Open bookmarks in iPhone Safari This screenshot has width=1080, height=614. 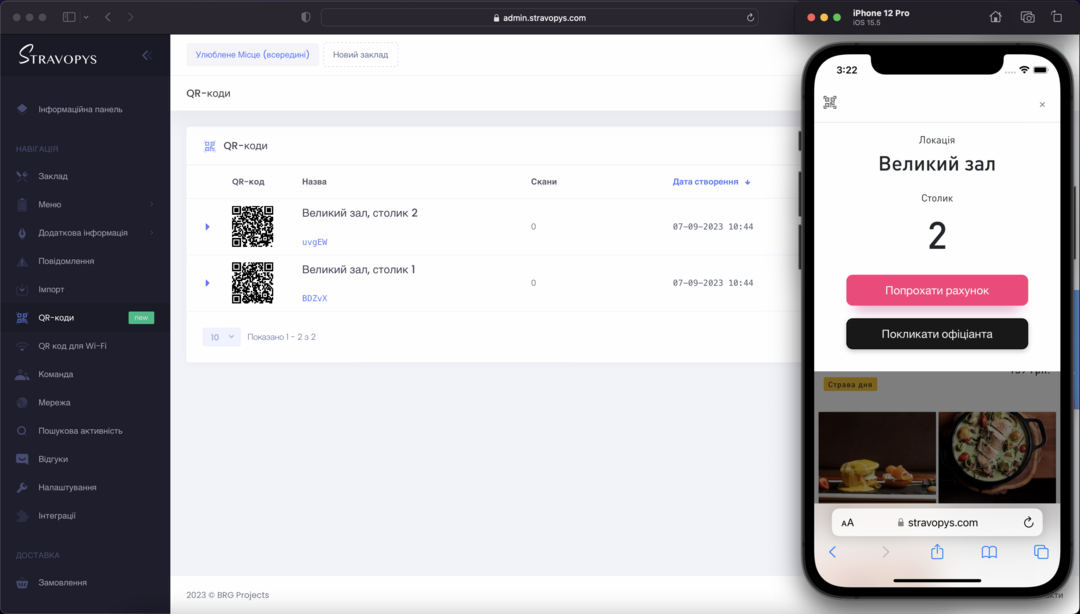(989, 552)
